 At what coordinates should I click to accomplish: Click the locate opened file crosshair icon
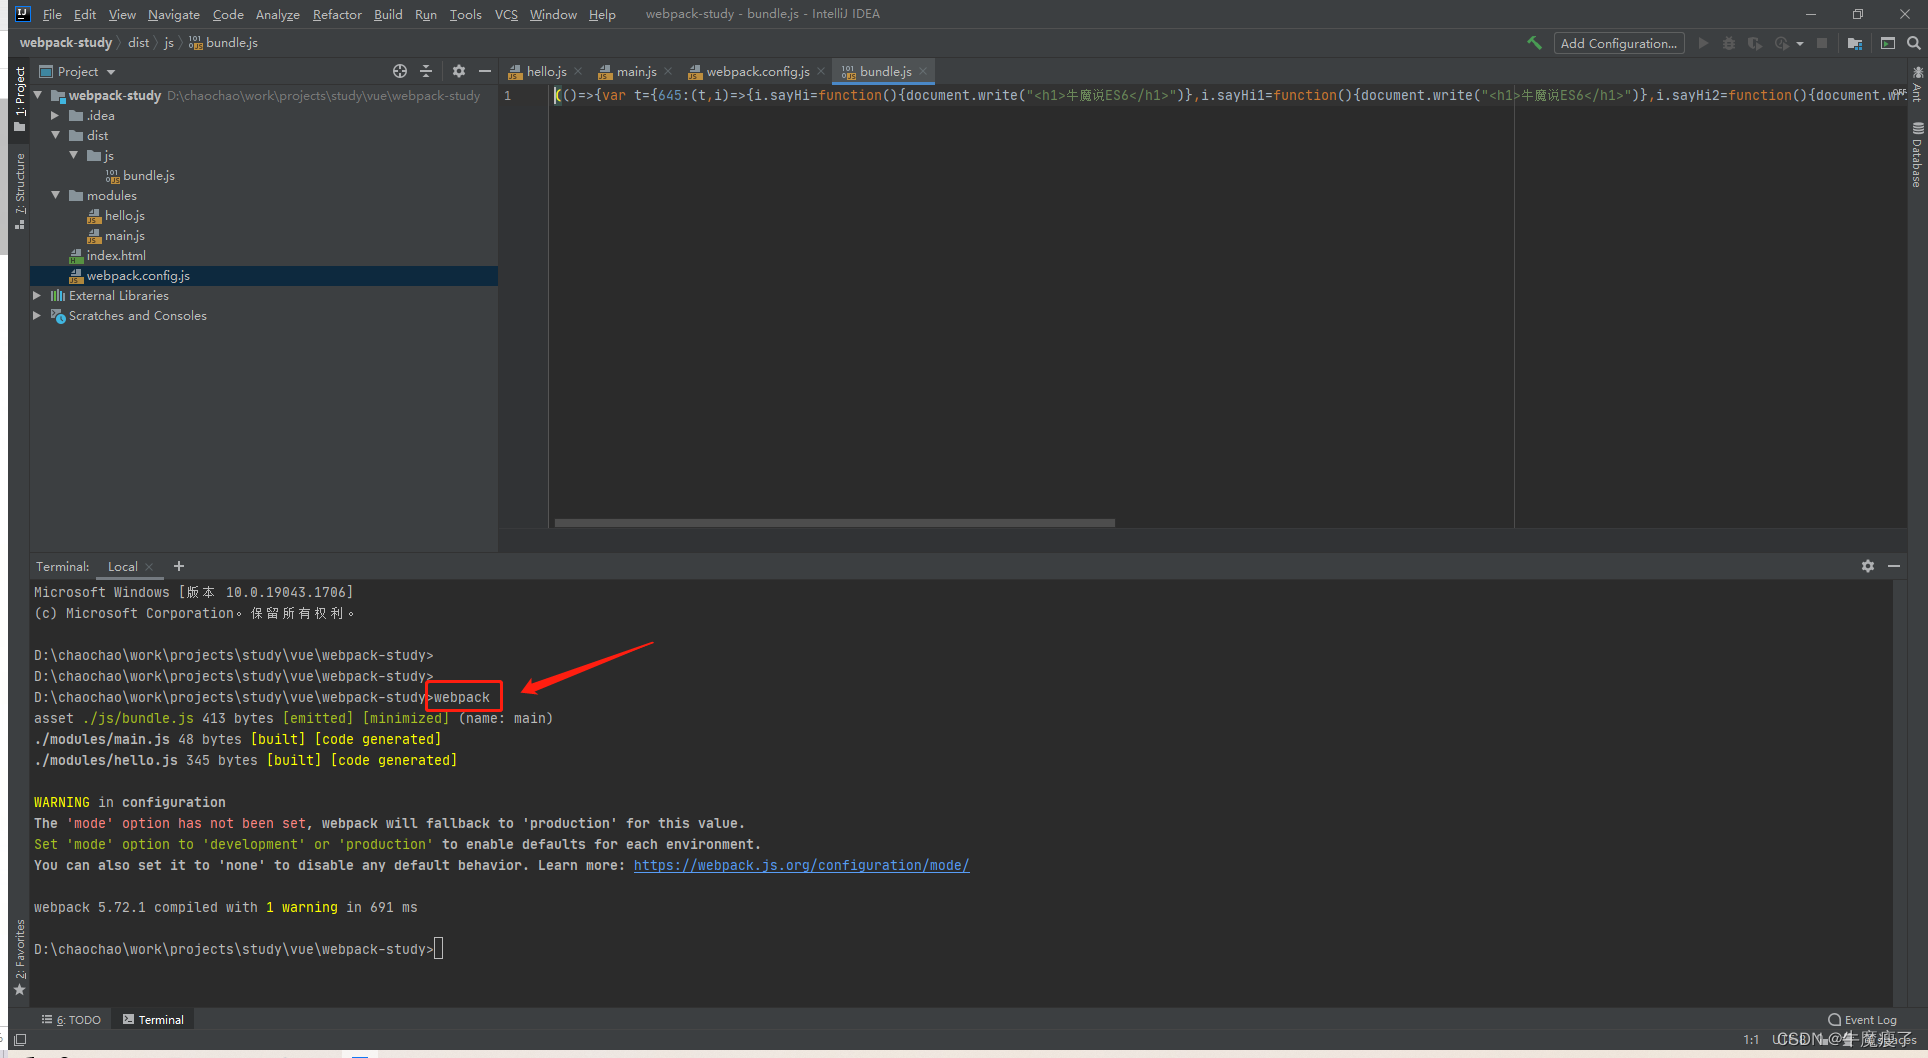point(400,71)
